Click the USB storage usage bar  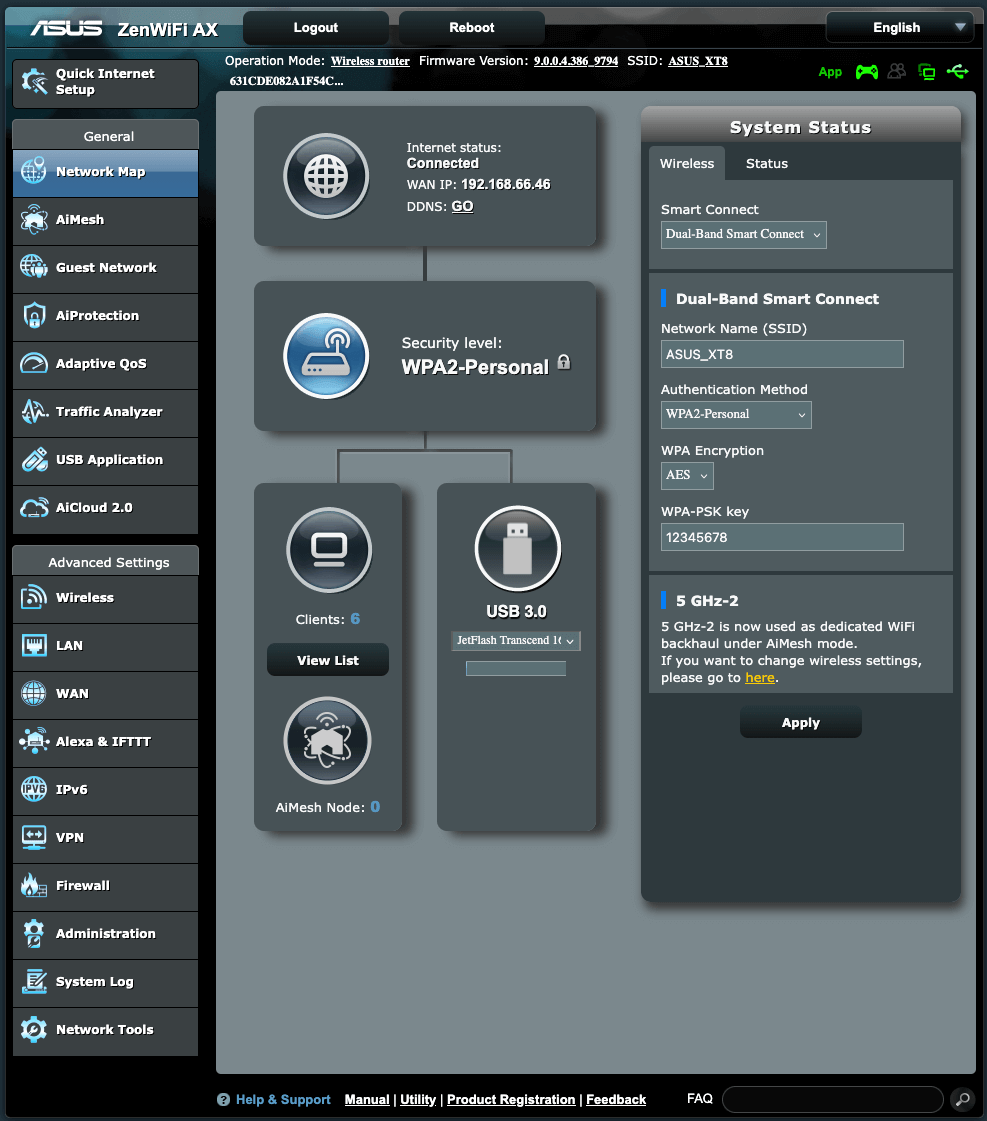click(x=516, y=668)
